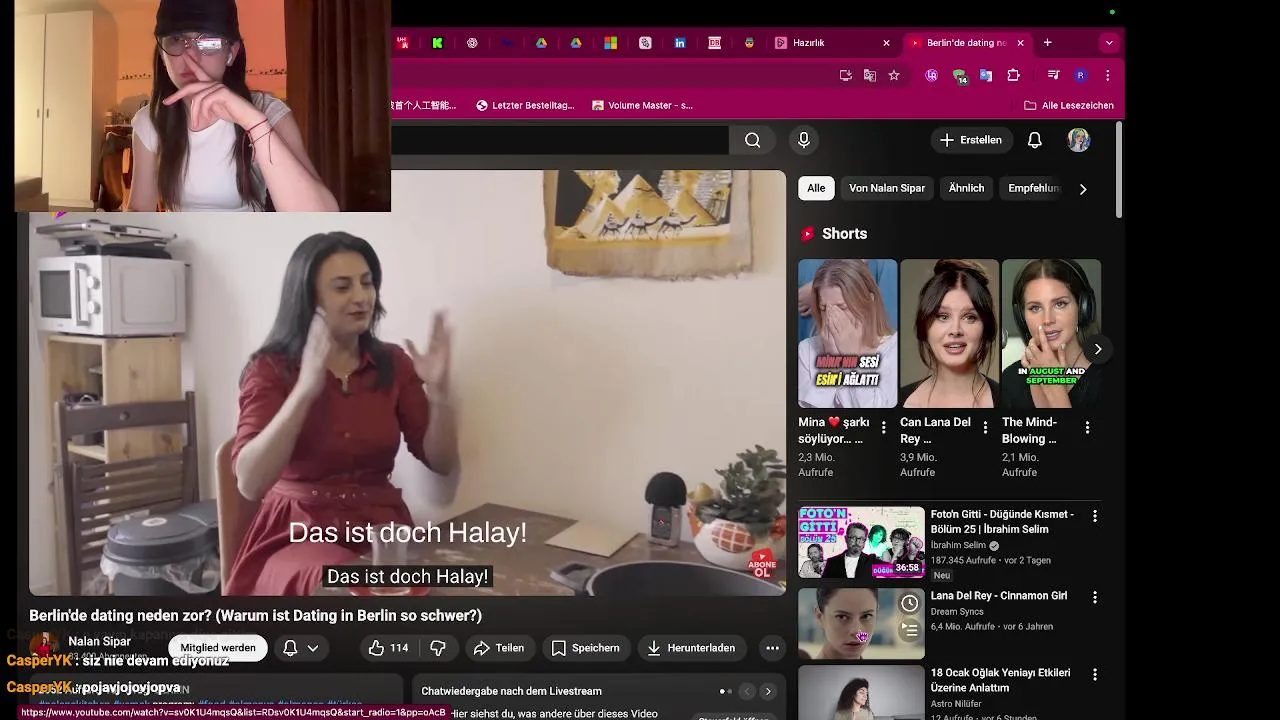Click the Erstellen create button
The height and width of the screenshot is (720, 1280).
tap(970, 140)
